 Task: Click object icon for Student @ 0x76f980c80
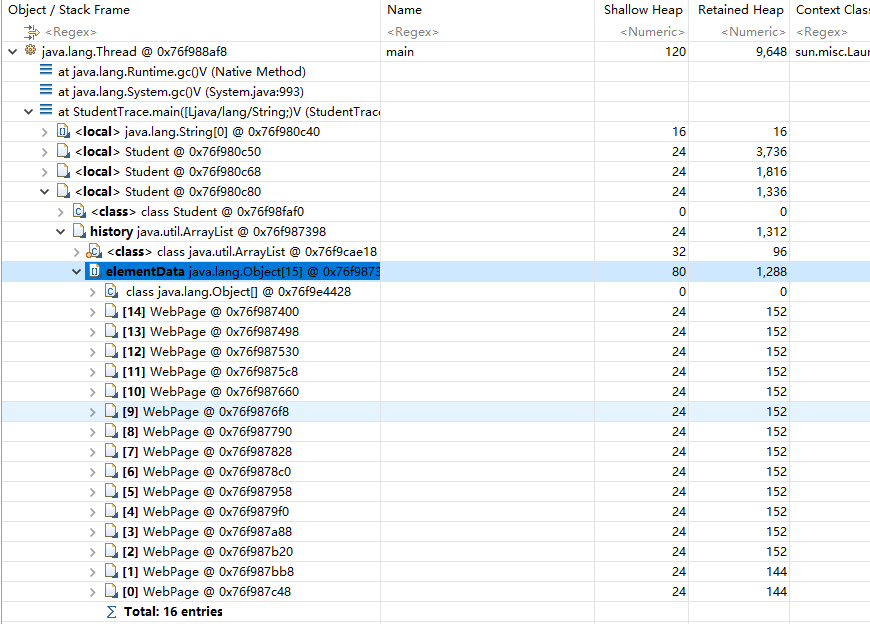coord(63,191)
